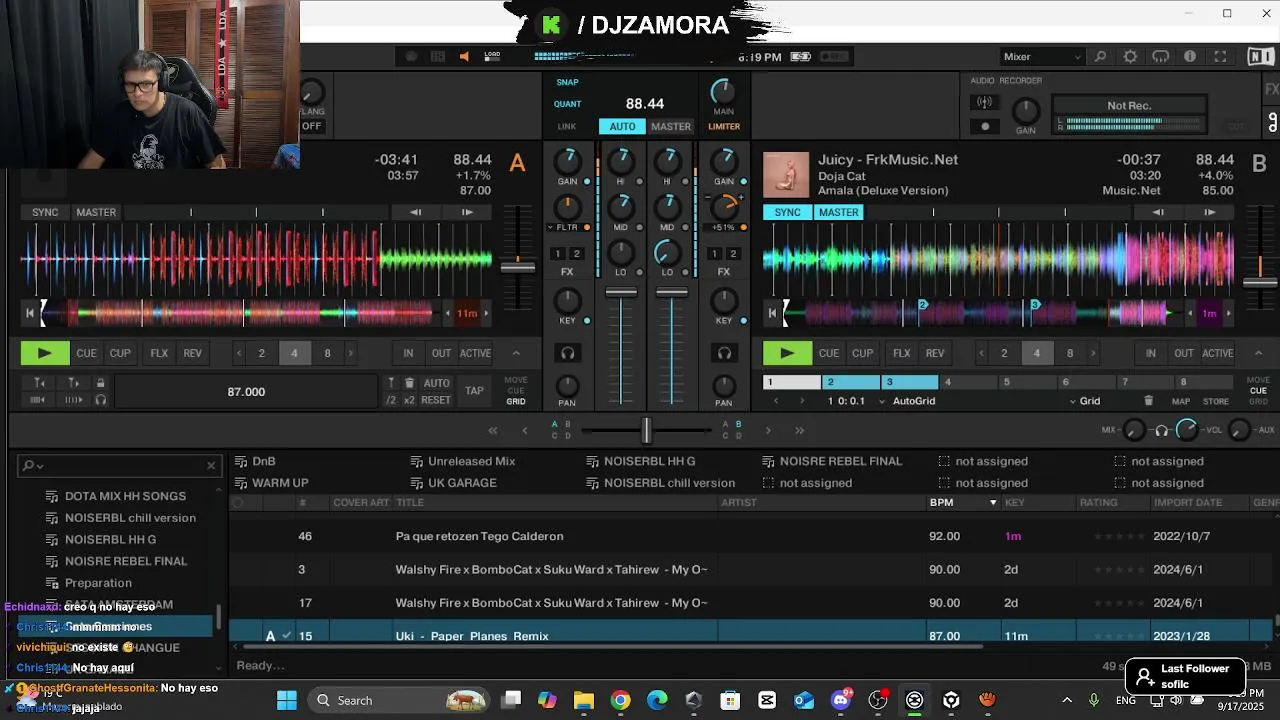Select the Unreleased Mix favorite

471,461
